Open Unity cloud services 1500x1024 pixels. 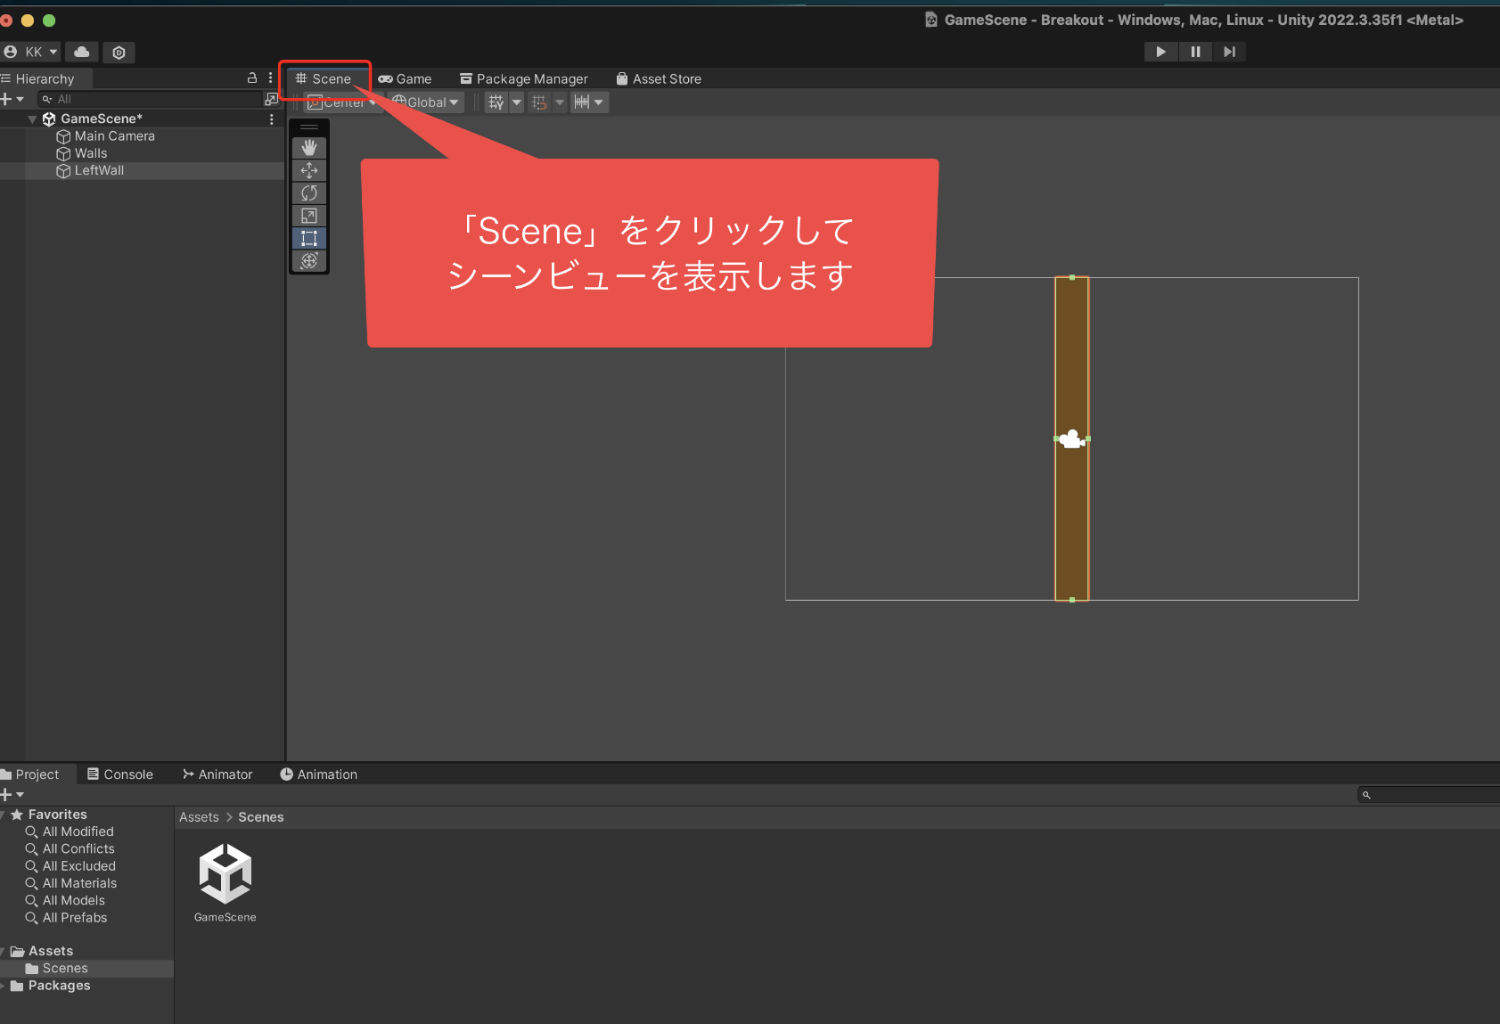(82, 52)
